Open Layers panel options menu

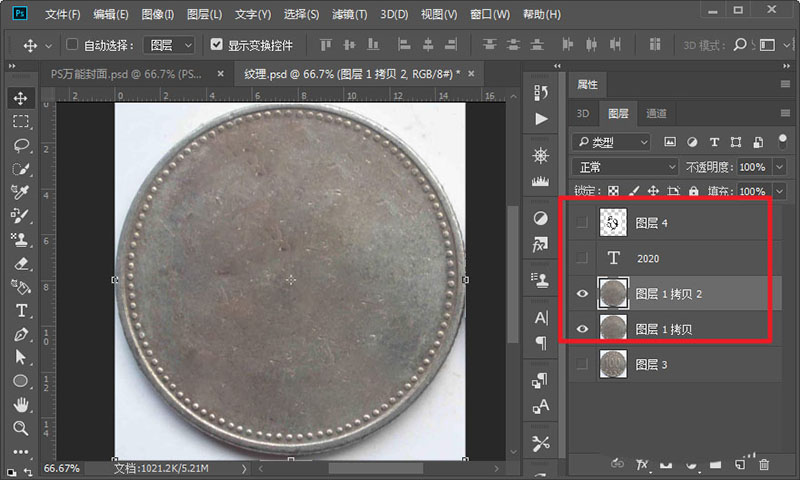click(785, 113)
